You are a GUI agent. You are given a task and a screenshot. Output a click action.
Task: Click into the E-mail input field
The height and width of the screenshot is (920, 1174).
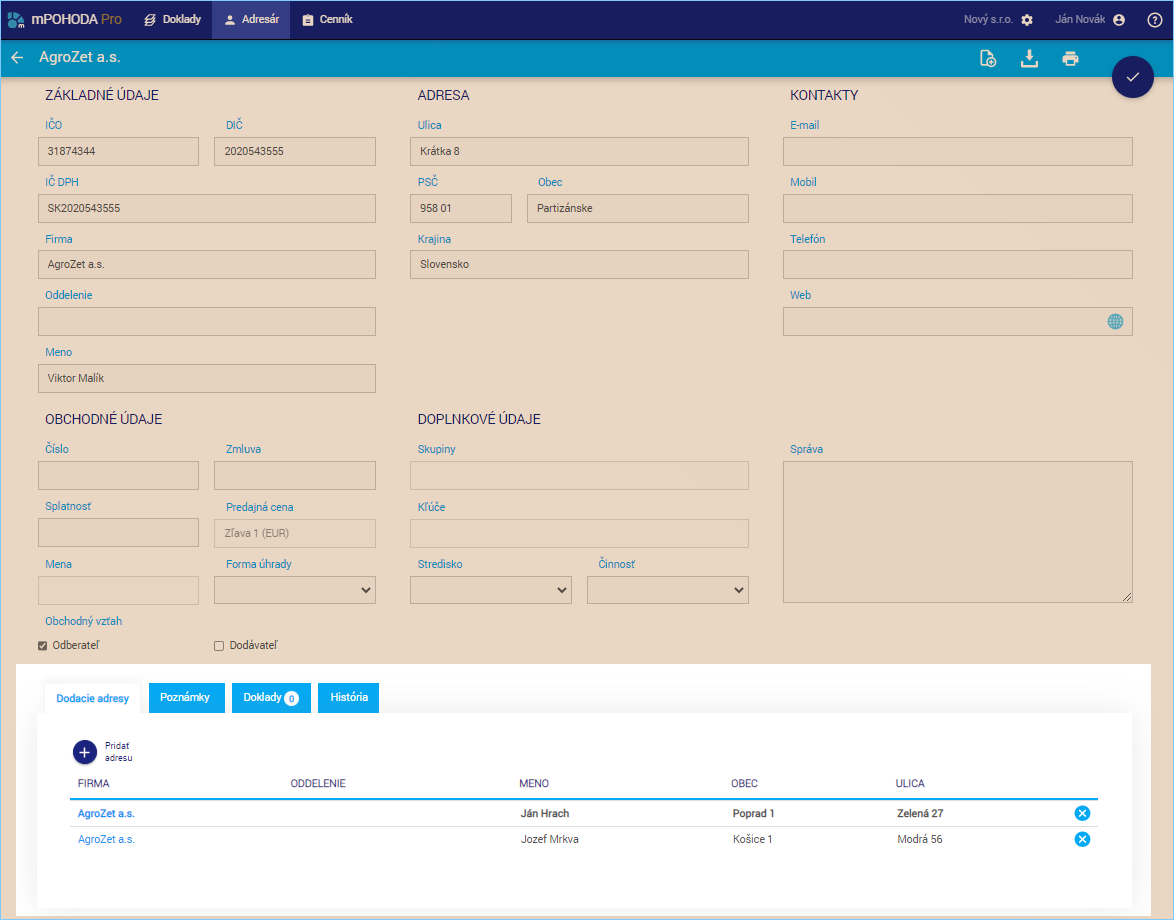tap(957, 151)
